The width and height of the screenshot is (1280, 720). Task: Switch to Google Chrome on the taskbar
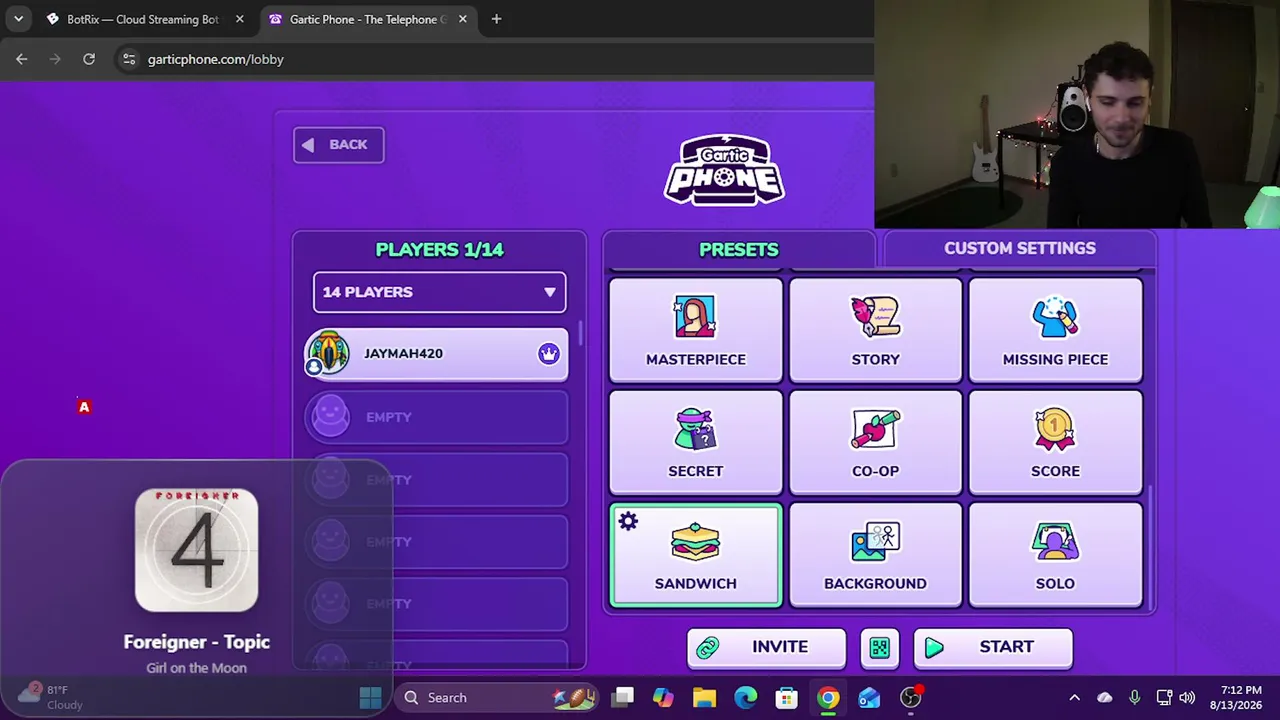point(828,698)
